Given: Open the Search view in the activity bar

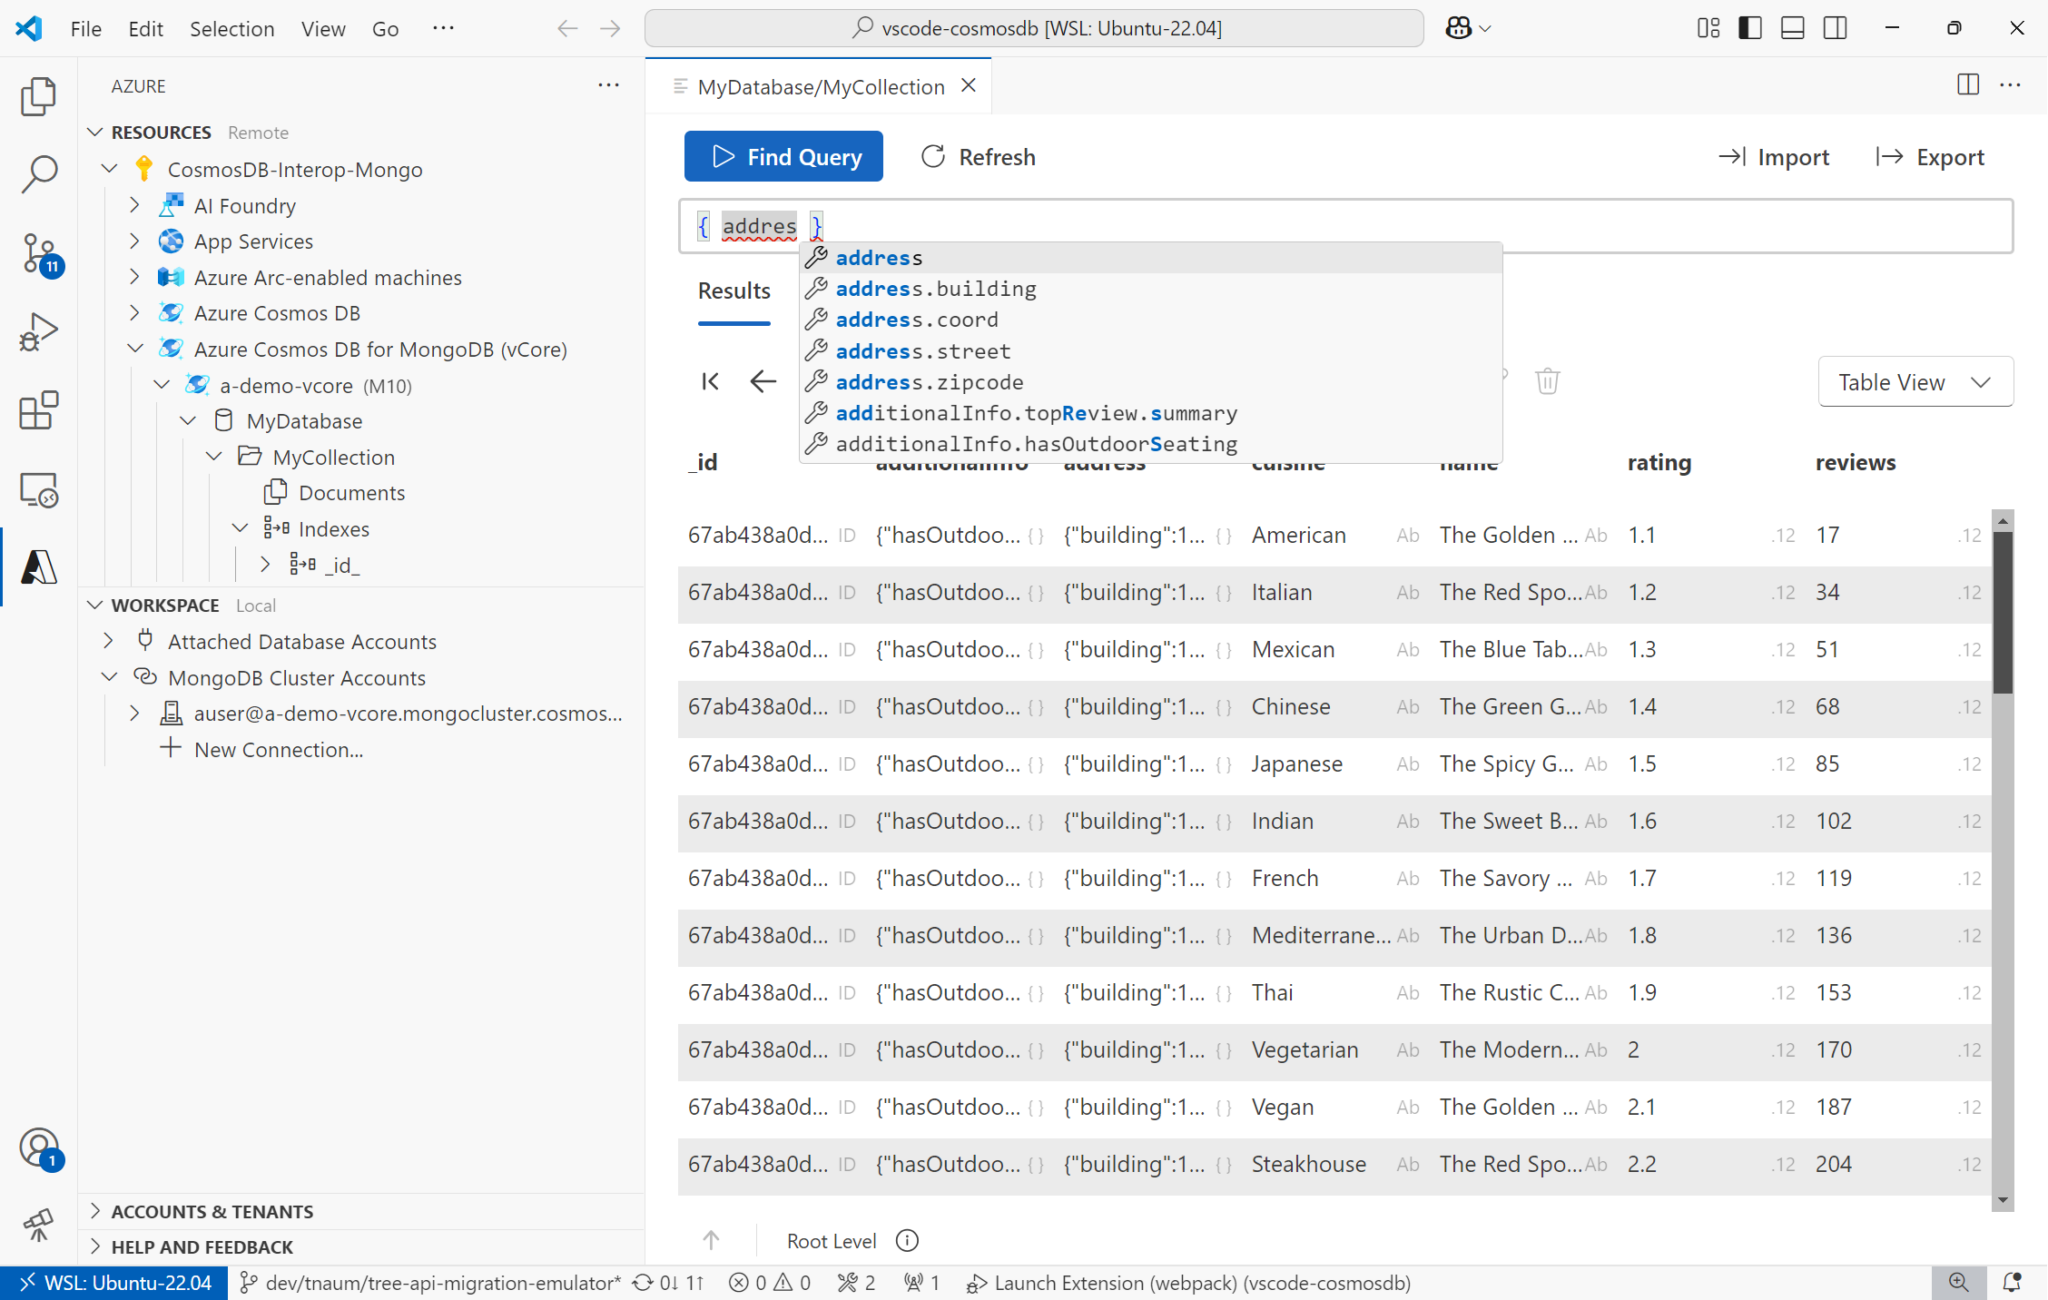Looking at the screenshot, I should click(x=38, y=174).
